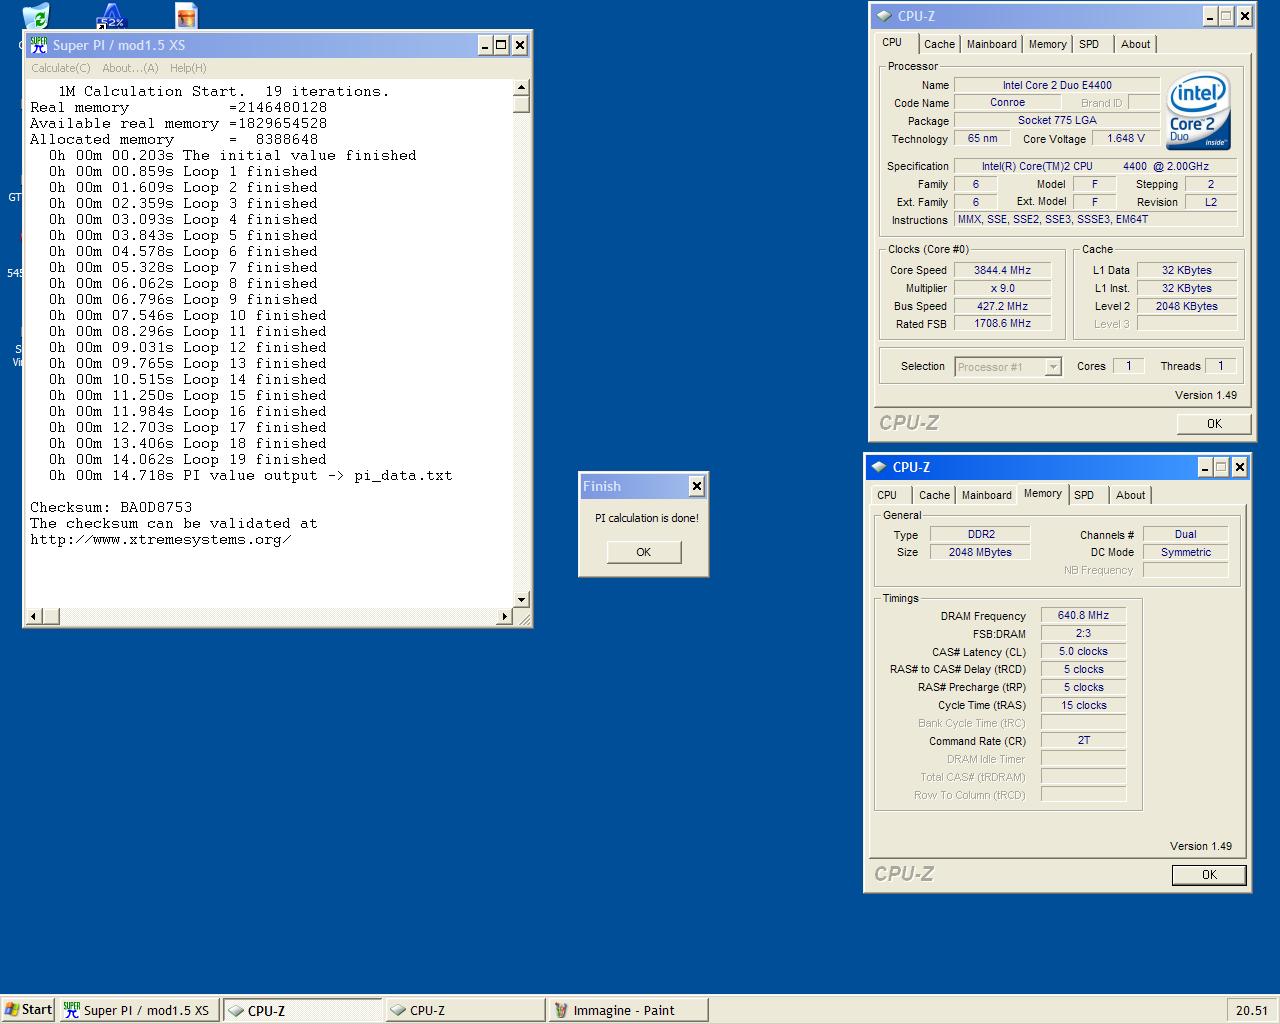Image resolution: width=1280 pixels, height=1024 pixels.
Task: Open the Help(H) menu in Super PI
Action: tap(188, 68)
